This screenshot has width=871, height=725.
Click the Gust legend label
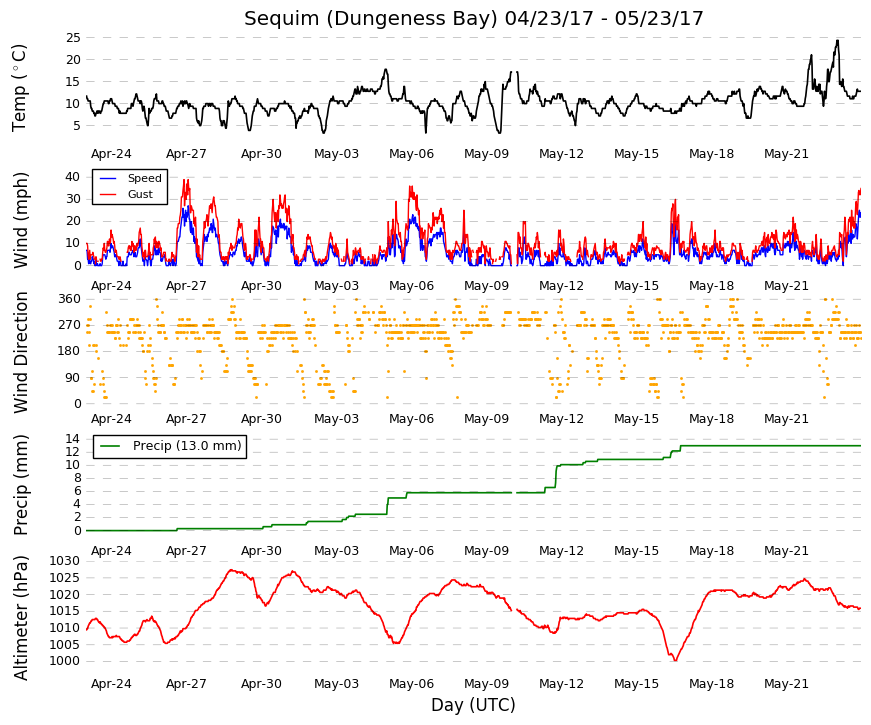pos(140,194)
